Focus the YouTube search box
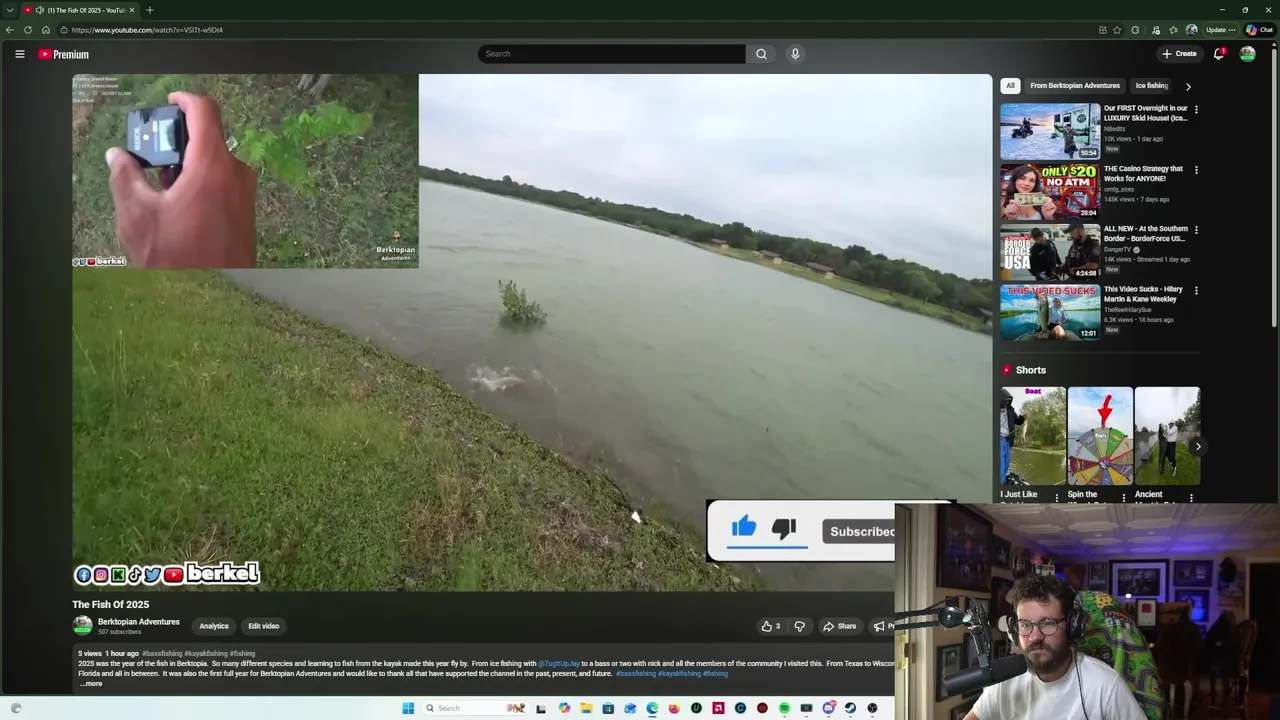The image size is (1280, 720). coord(611,54)
